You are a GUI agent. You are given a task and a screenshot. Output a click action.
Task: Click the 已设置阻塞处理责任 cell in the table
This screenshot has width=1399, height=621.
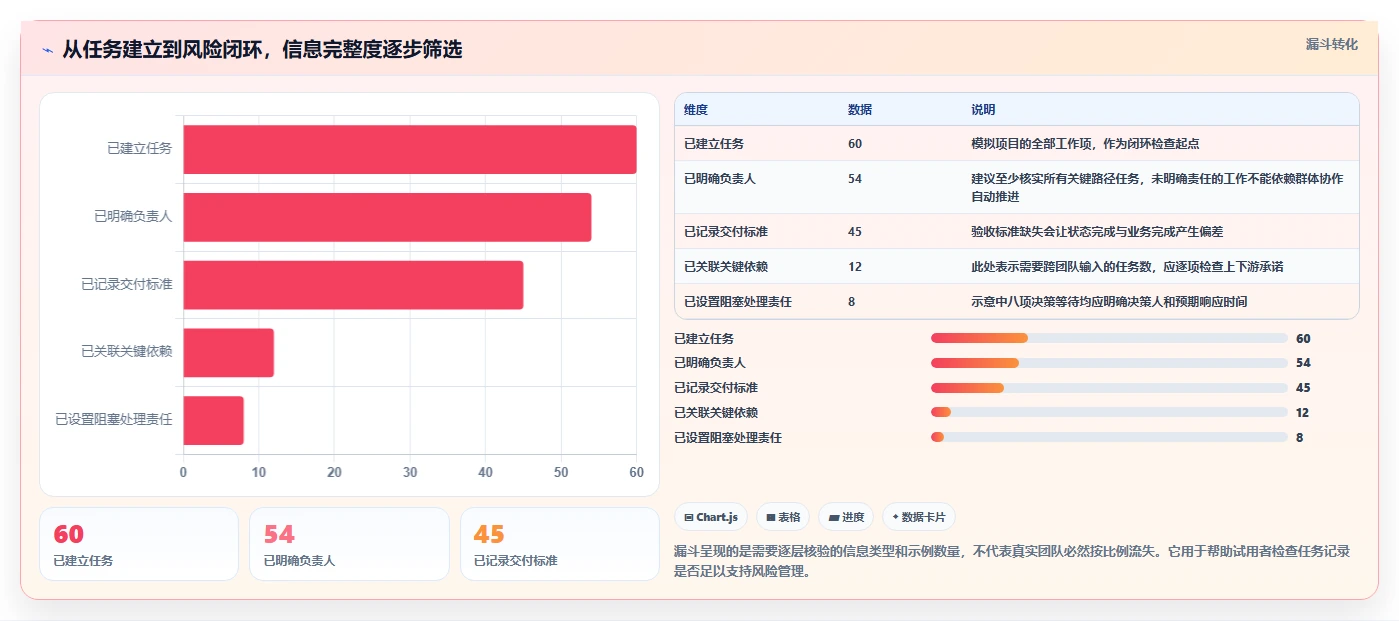coord(738,302)
